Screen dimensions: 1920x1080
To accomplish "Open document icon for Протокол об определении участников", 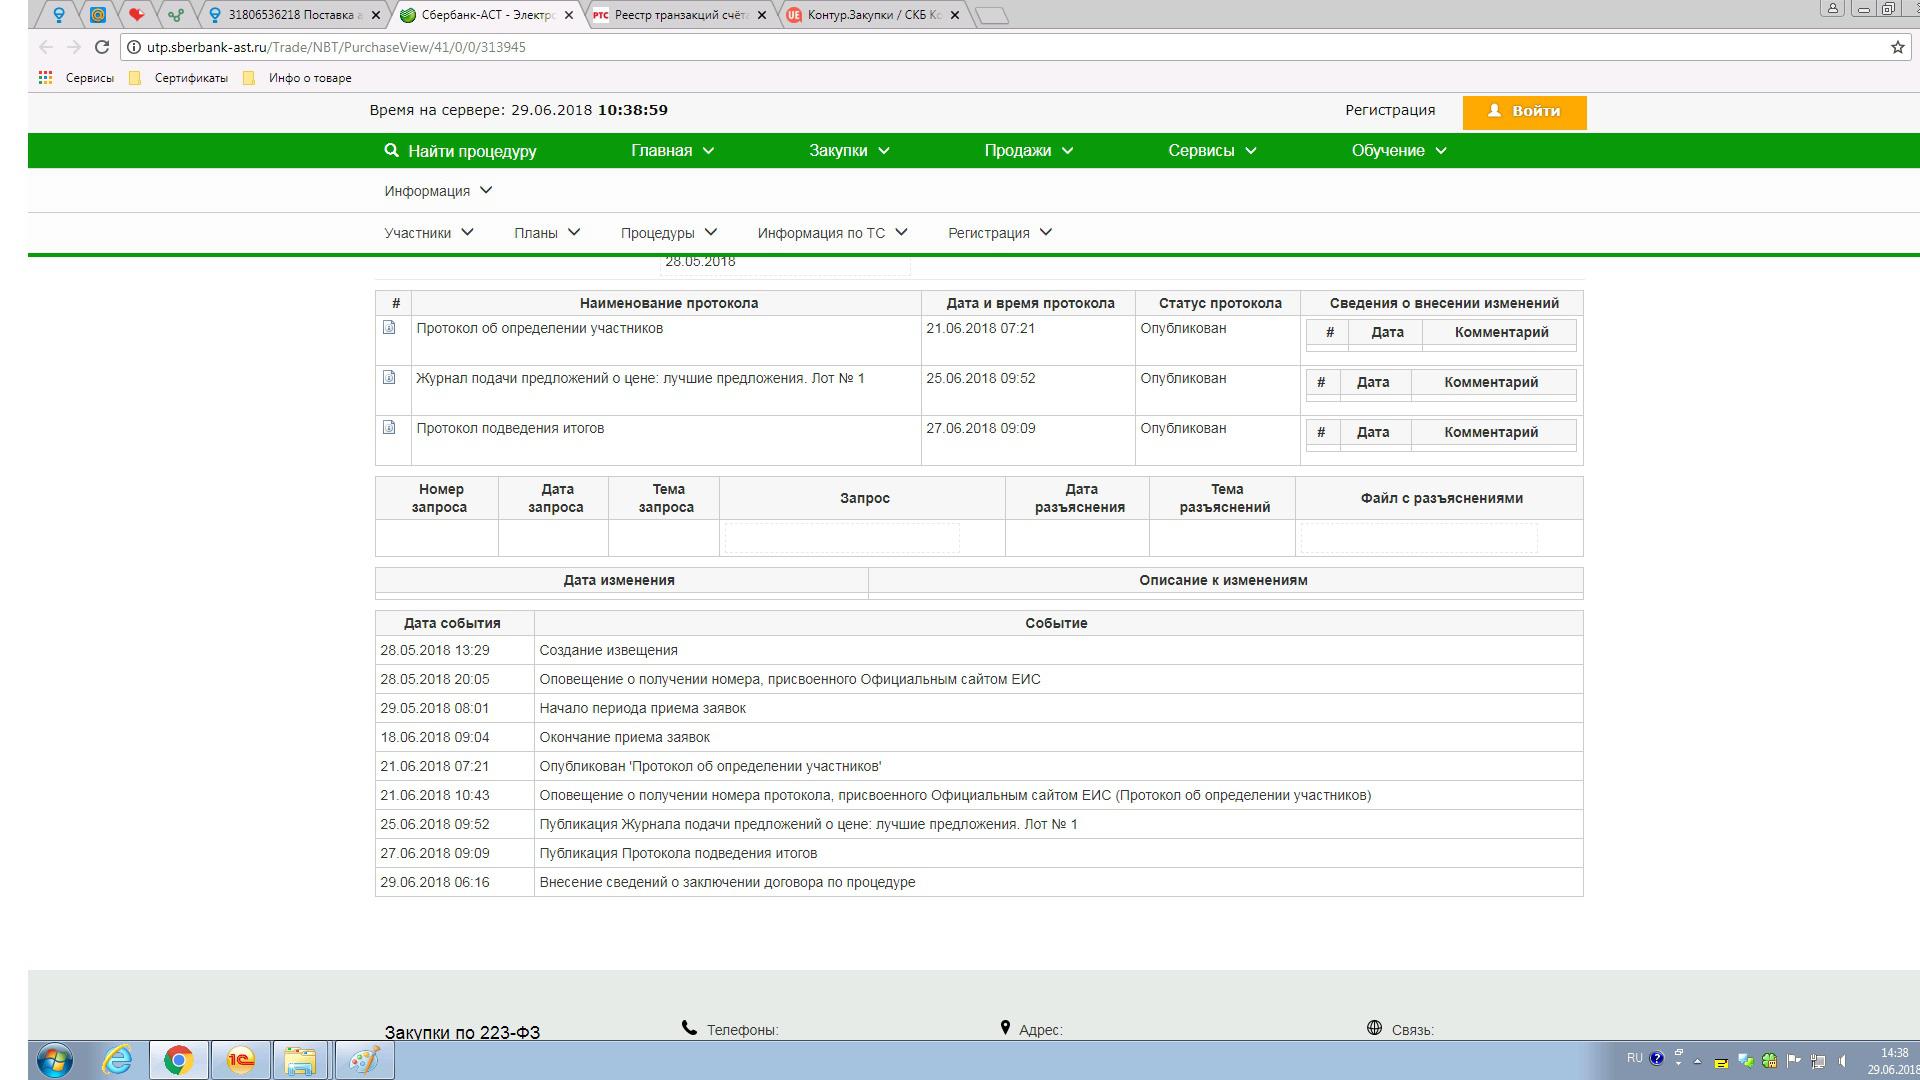I will pyautogui.click(x=389, y=328).
